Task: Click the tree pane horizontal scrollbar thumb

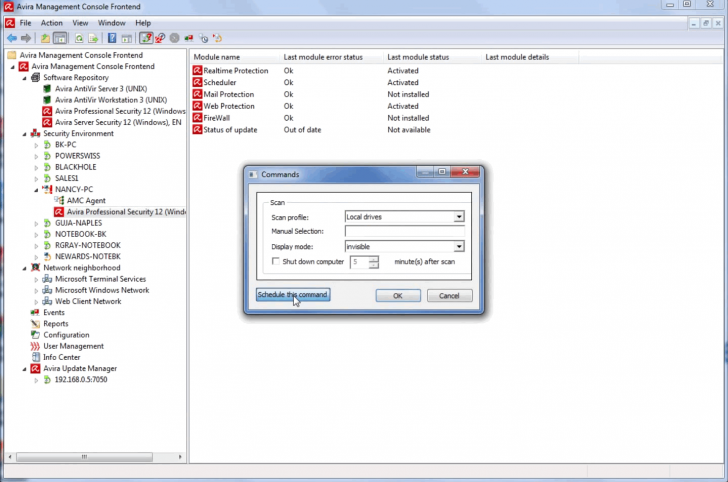Action: [x=84, y=457]
